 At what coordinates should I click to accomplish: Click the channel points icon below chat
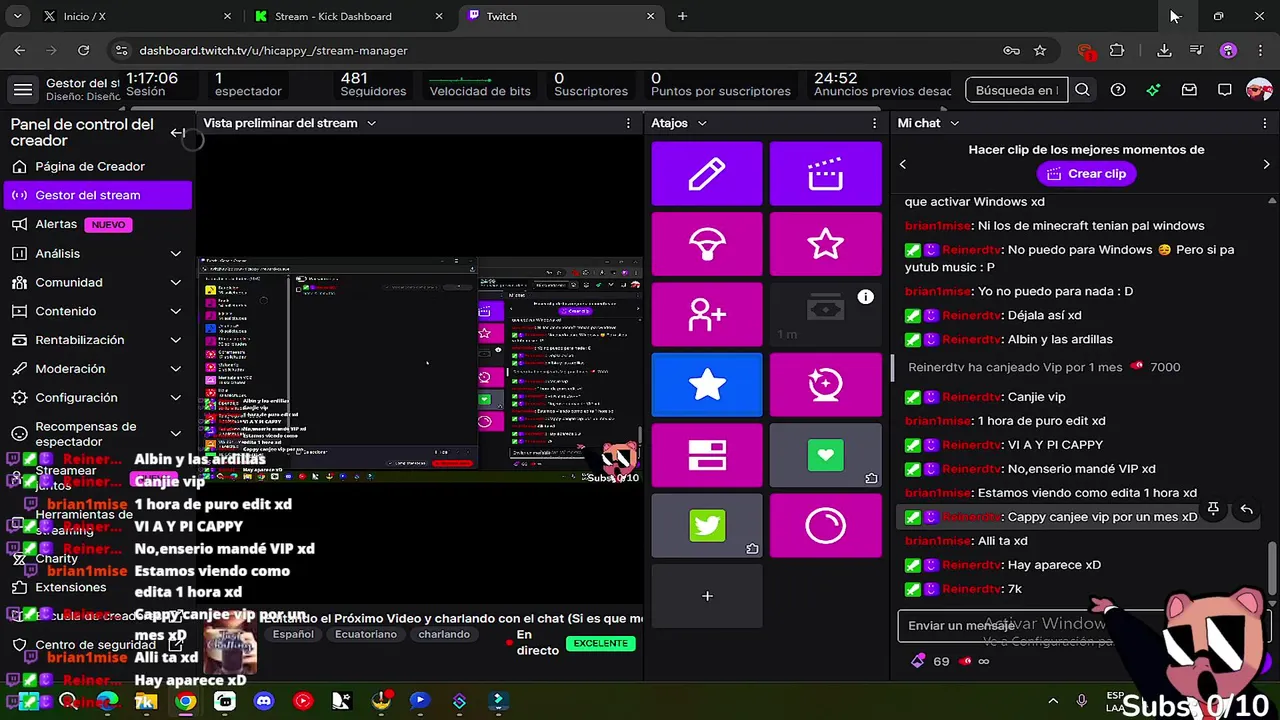[965, 661]
